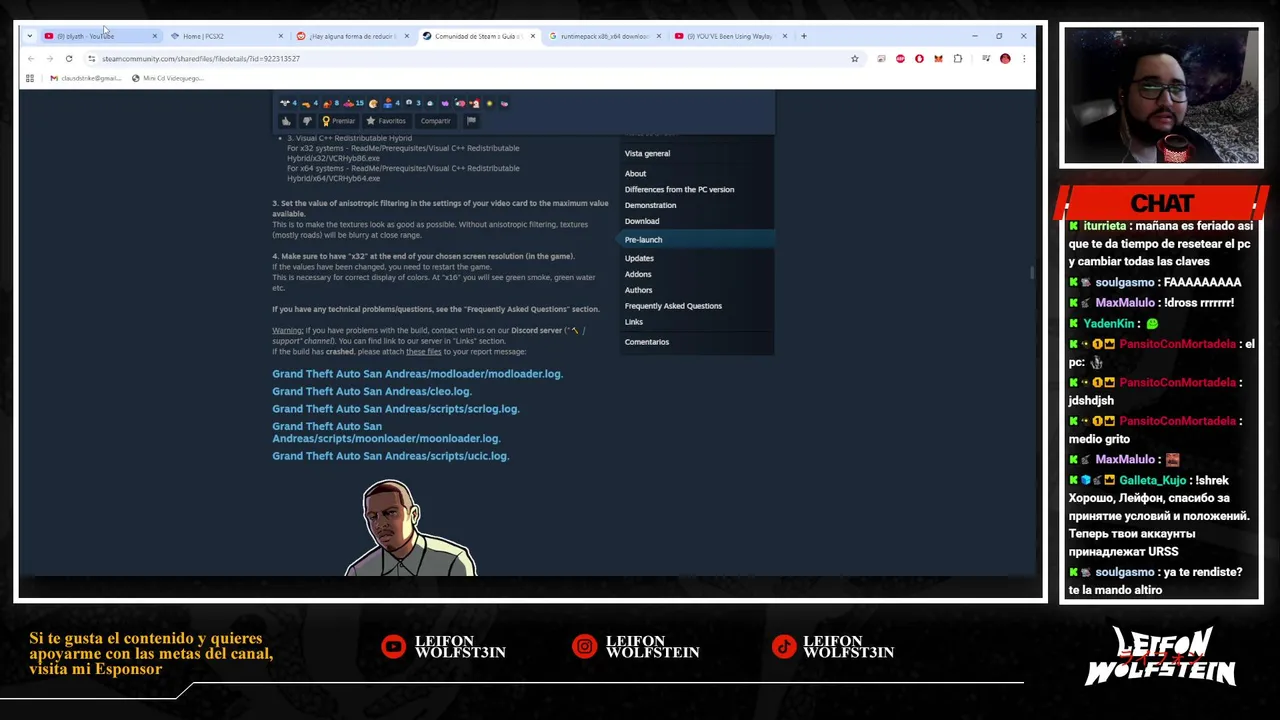This screenshot has width=1280, height=720.
Task: Click the 'Premiar' award button
Action: coord(338,121)
